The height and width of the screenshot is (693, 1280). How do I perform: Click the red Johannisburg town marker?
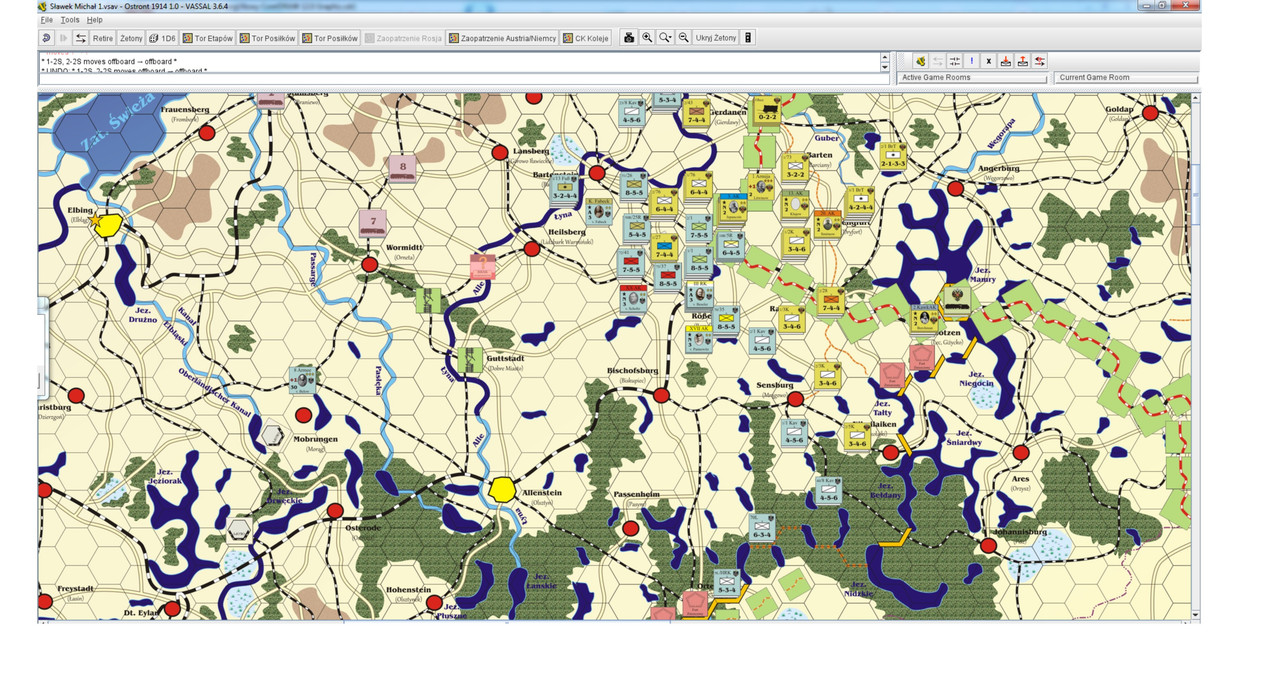(988, 546)
